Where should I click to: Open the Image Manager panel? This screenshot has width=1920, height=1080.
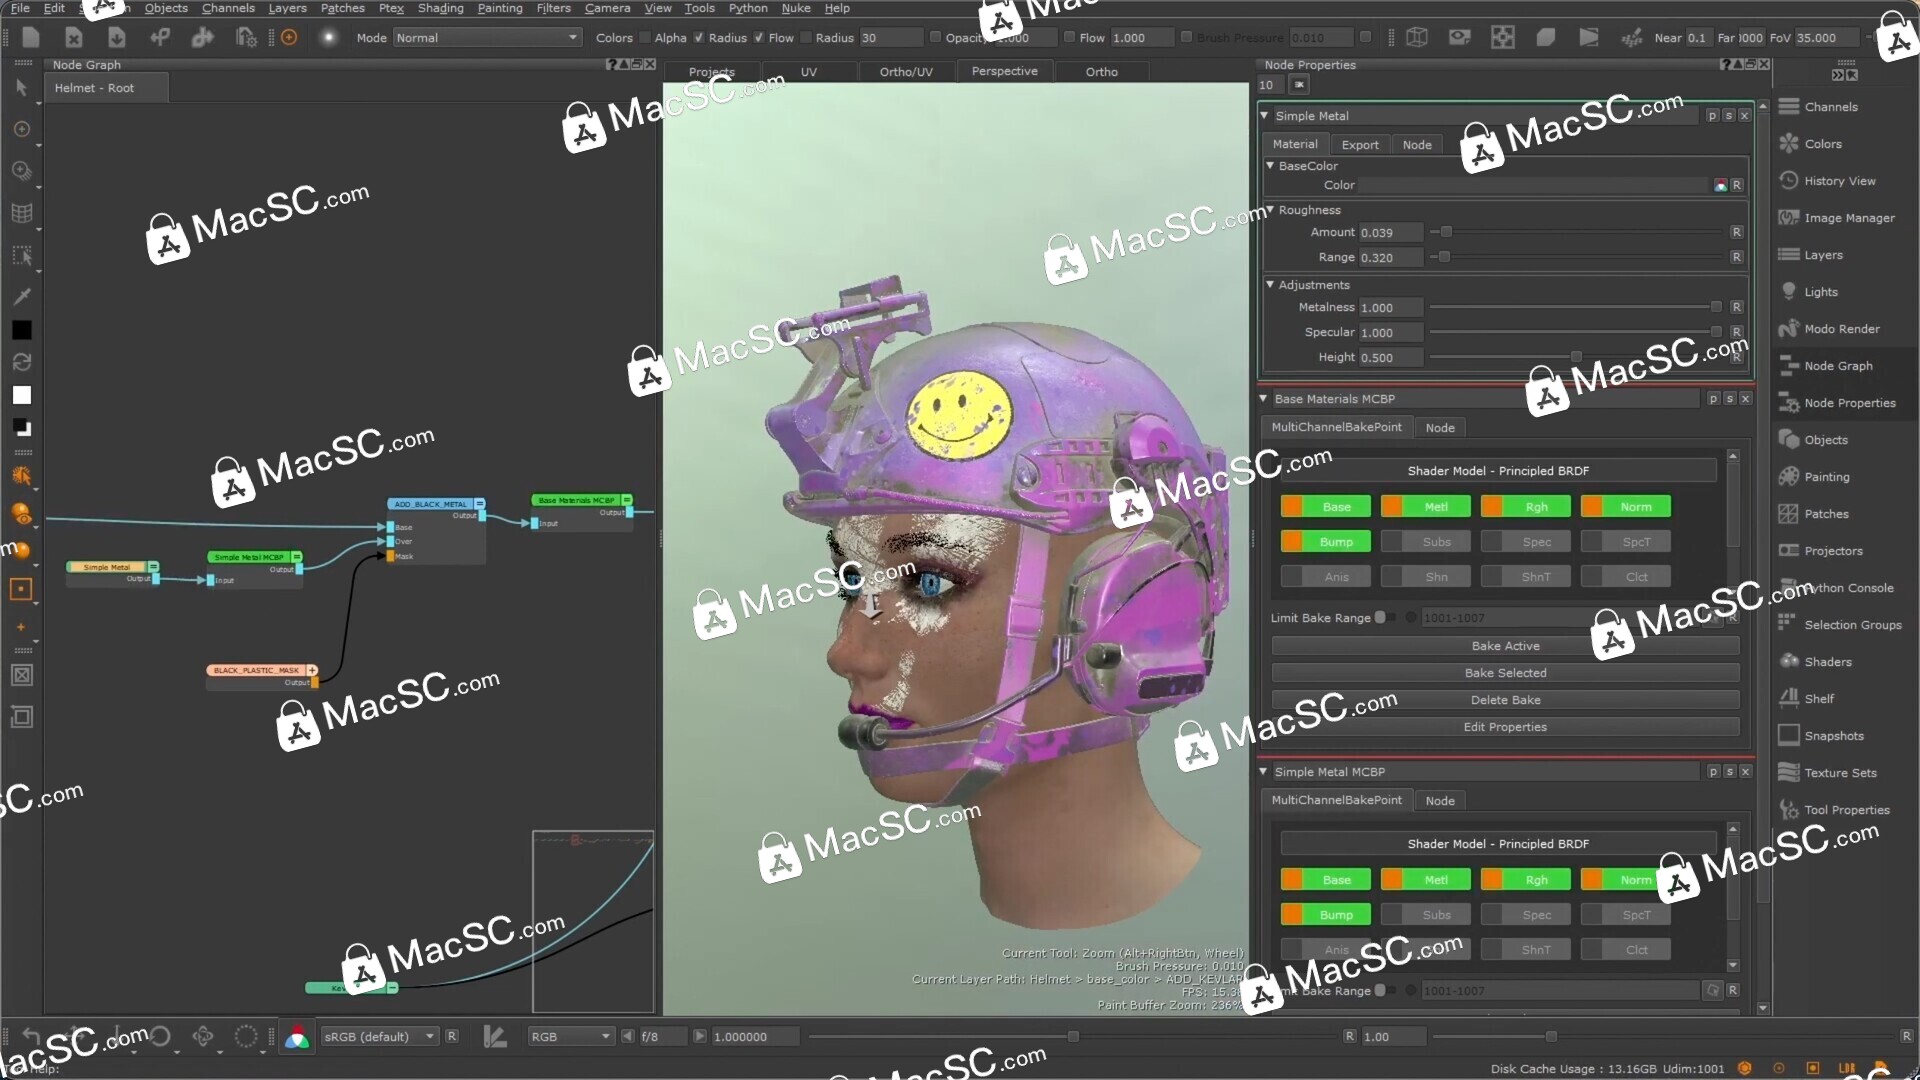click(1845, 218)
